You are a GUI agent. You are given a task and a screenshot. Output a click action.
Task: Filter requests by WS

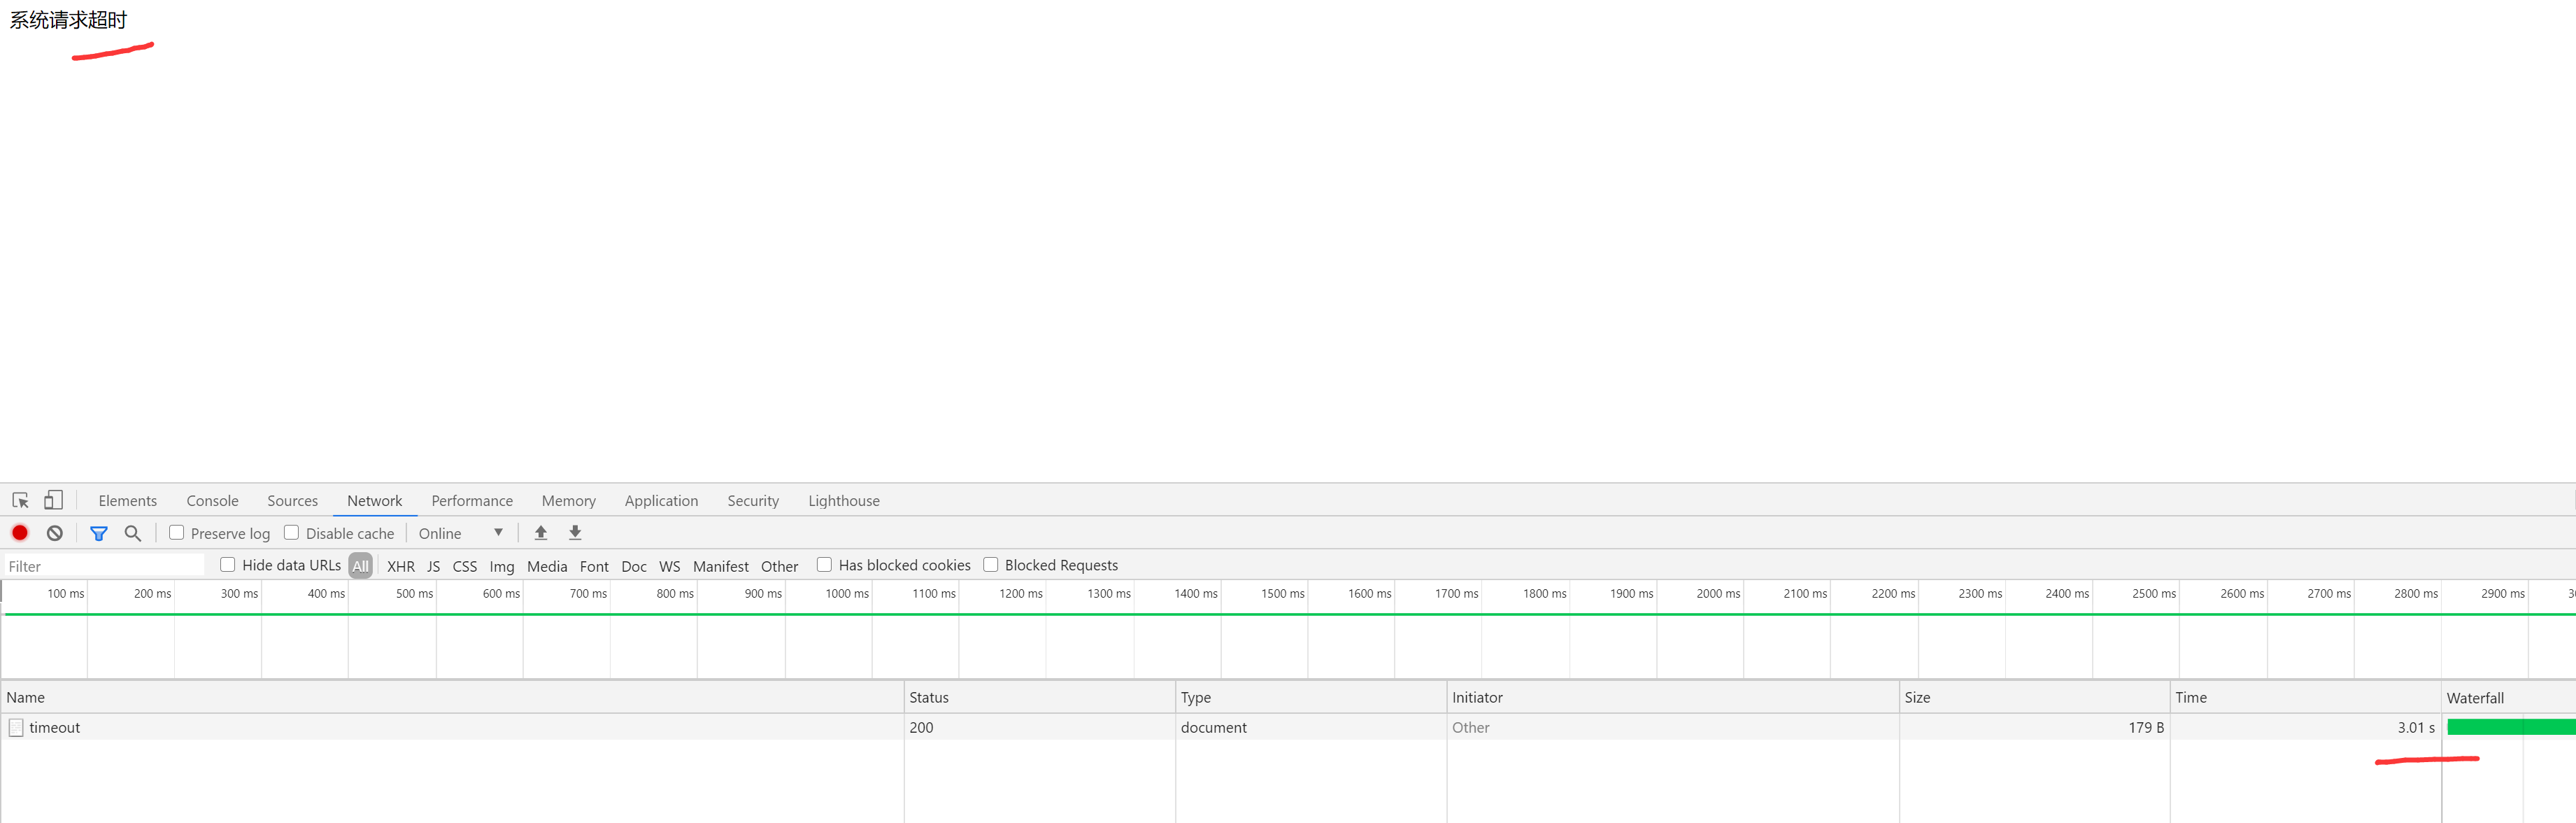[x=670, y=566]
